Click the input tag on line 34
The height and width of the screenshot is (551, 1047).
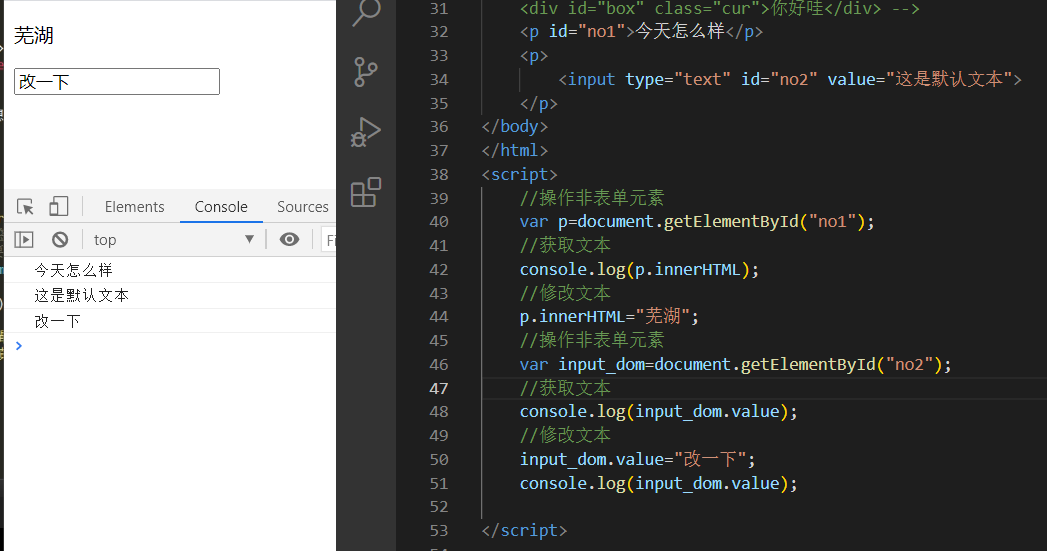790,79
